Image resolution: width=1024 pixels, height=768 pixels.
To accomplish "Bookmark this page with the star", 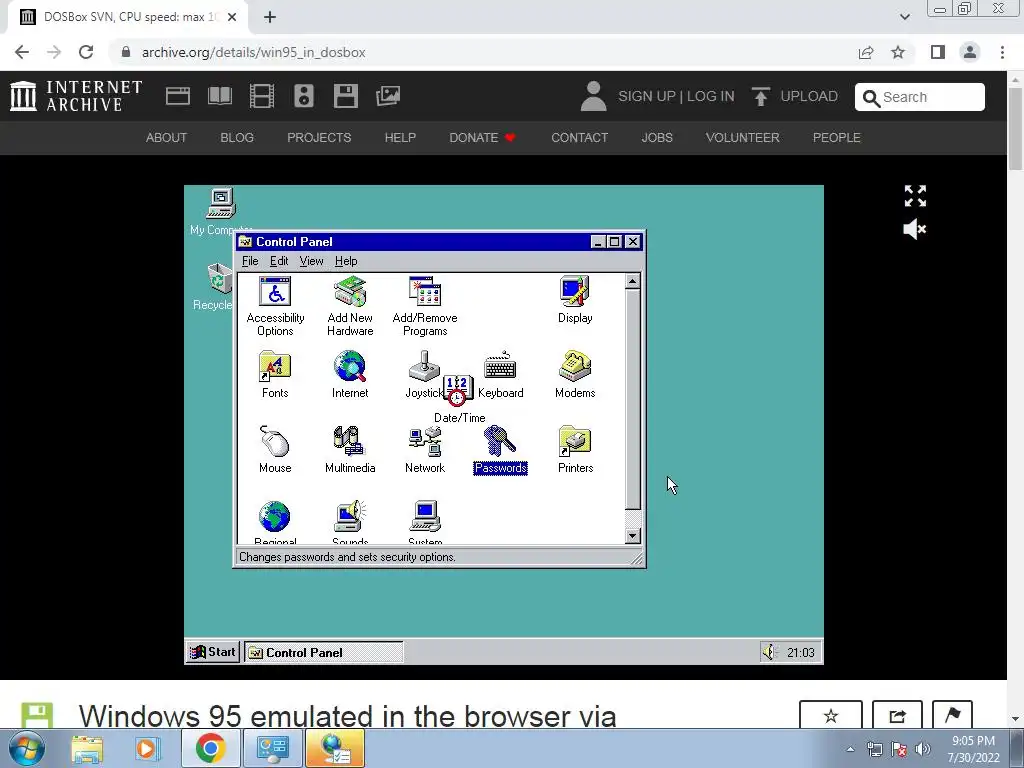I will 898,52.
